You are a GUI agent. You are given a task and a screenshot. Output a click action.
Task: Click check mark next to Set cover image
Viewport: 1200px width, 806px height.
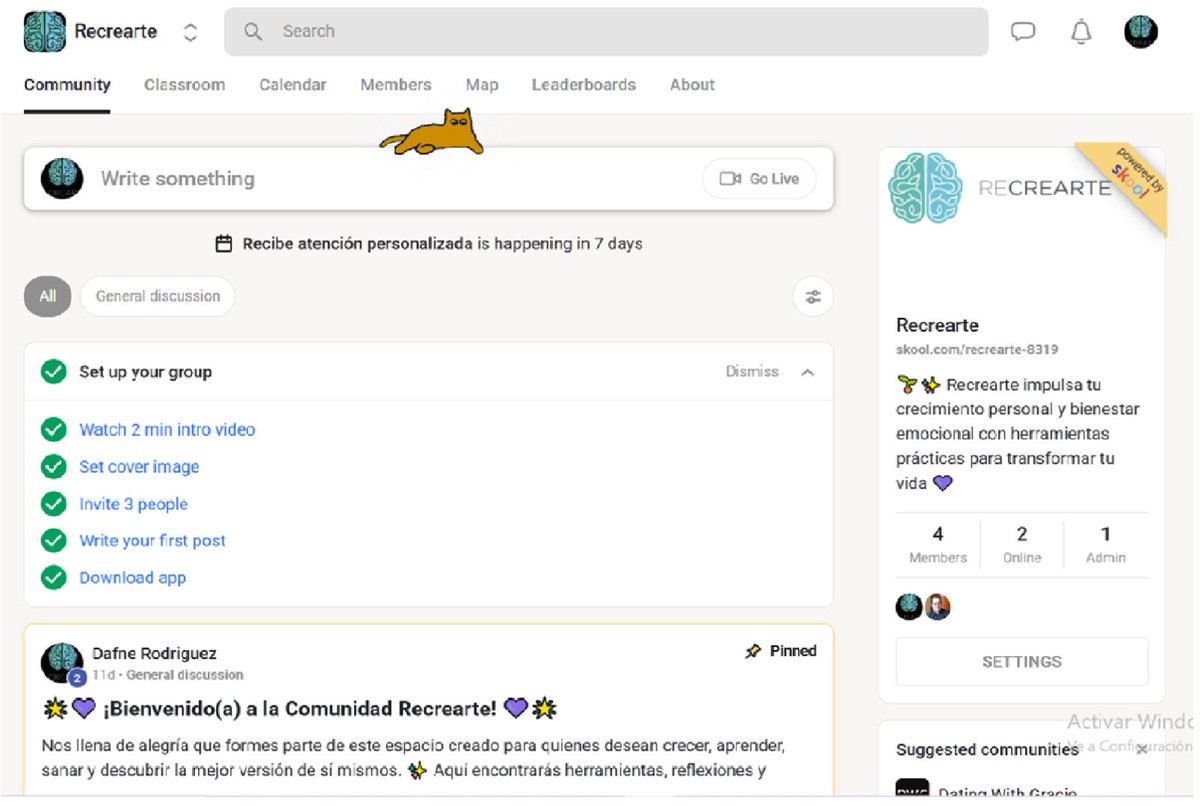[x=53, y=467]
